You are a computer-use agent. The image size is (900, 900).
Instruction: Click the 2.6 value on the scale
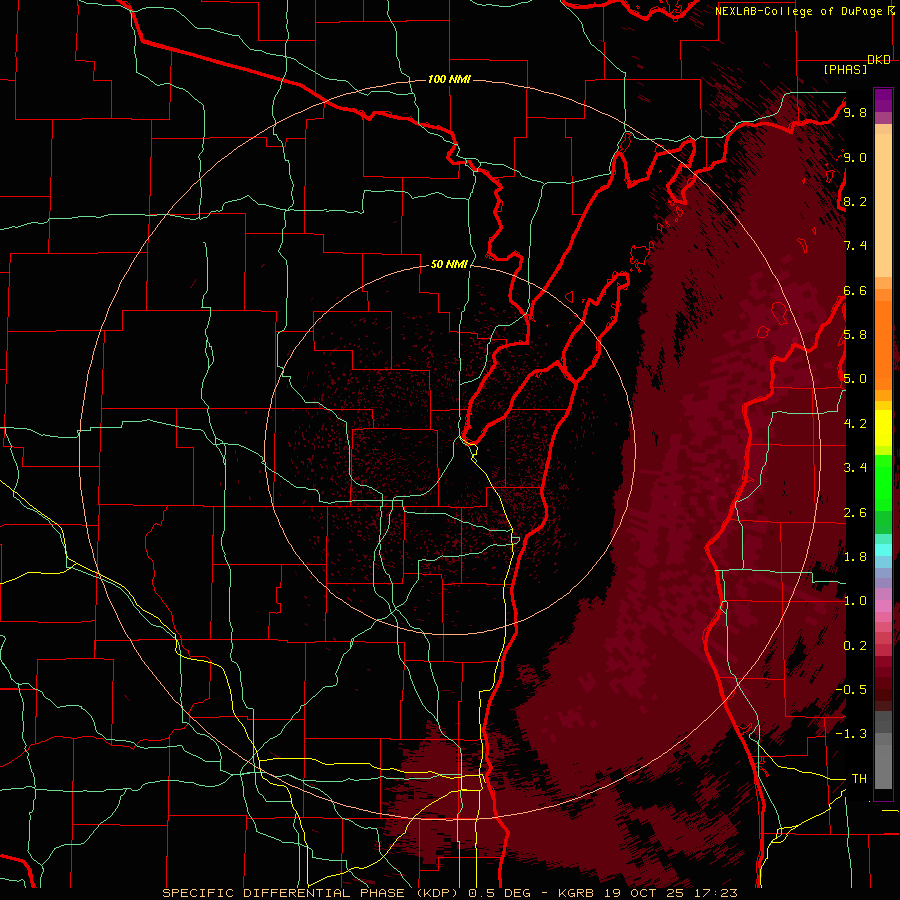tap(855, 513)
